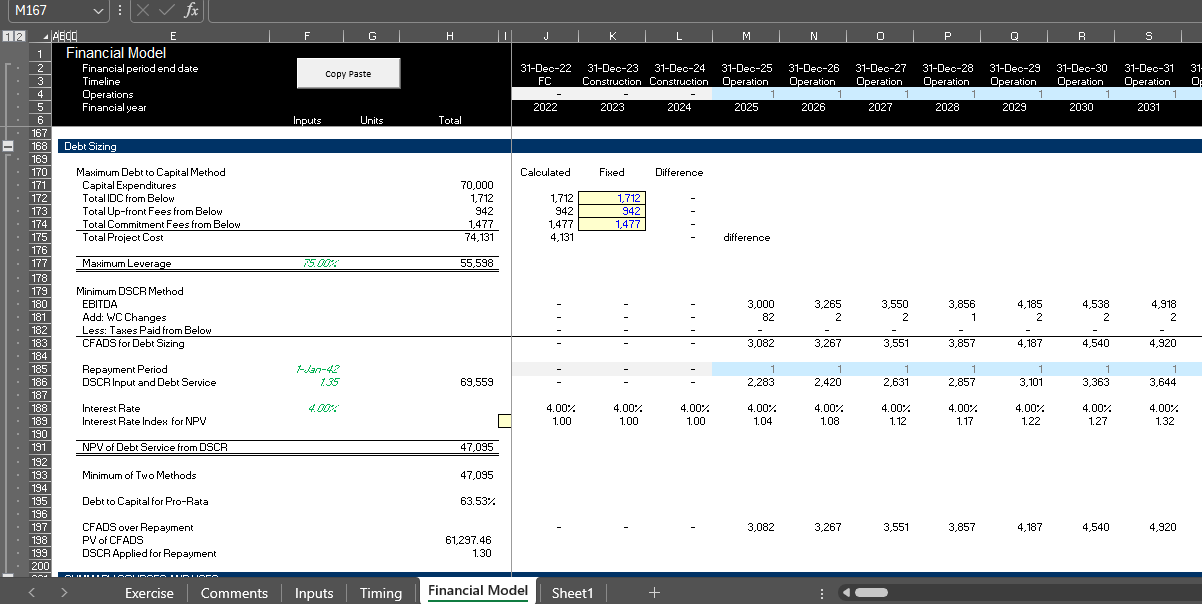Click the Confirm entry checkmark icon
Screen dimensions: 1202x604
click(x=166, y=10)
